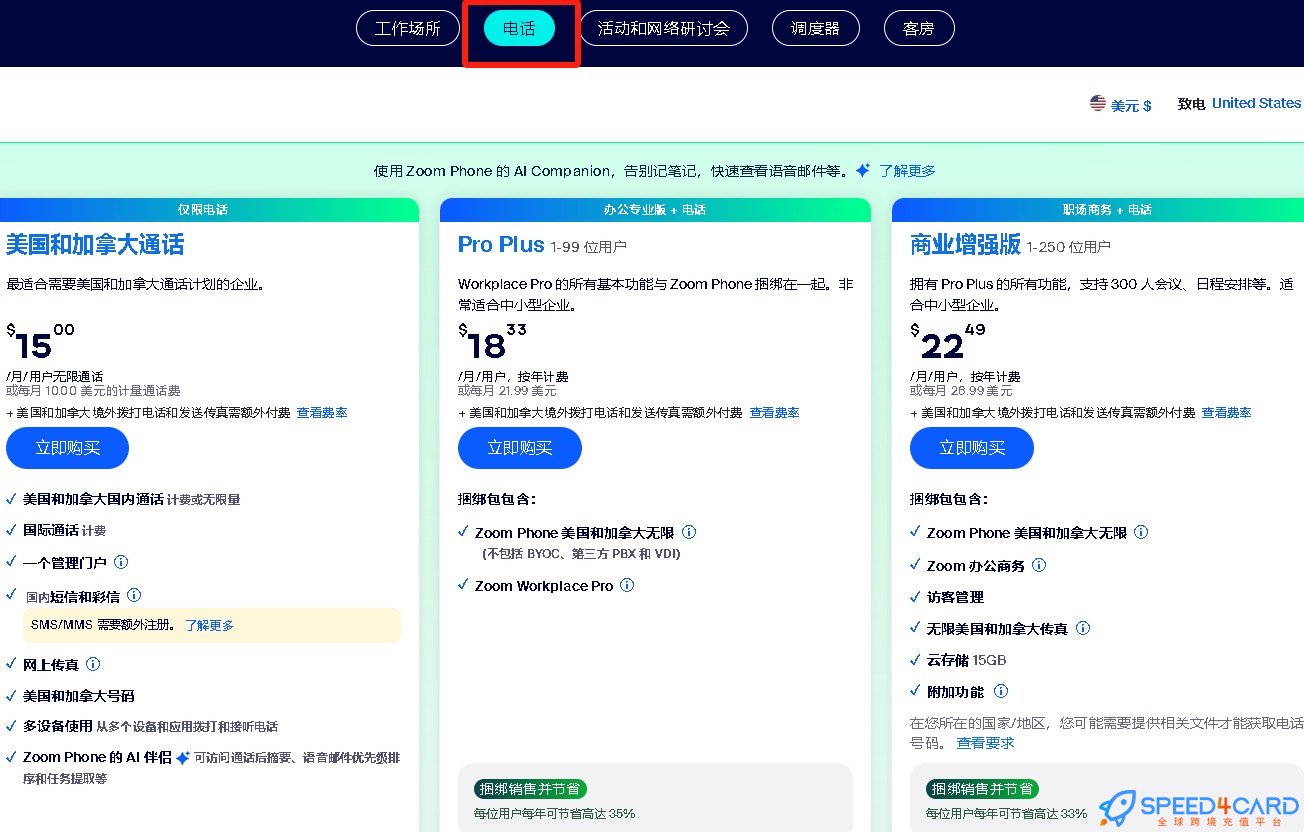Open the 查看要求 link
The height and width of the screenshot is (832, 1304).
(985, 743)
